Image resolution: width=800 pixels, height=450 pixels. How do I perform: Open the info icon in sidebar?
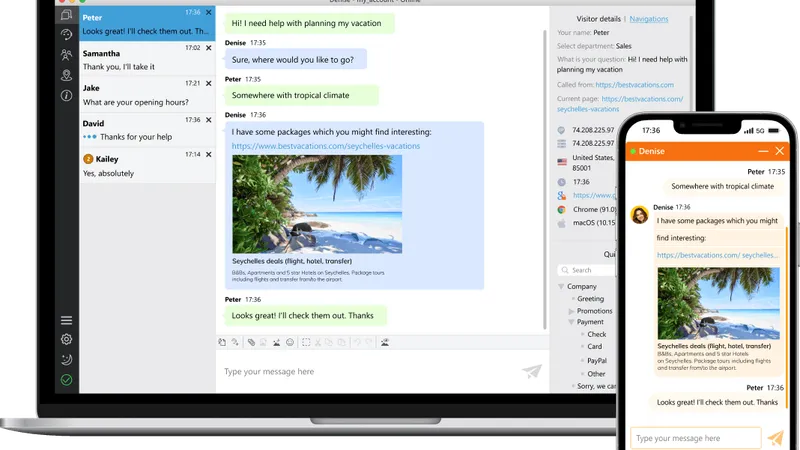(66, 95)
